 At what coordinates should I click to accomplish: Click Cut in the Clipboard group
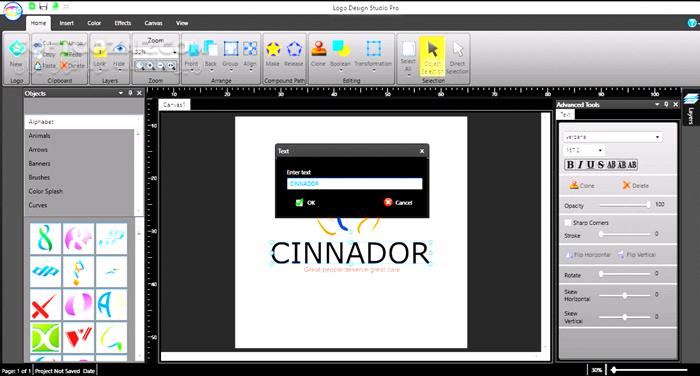(x=44, y=44)
